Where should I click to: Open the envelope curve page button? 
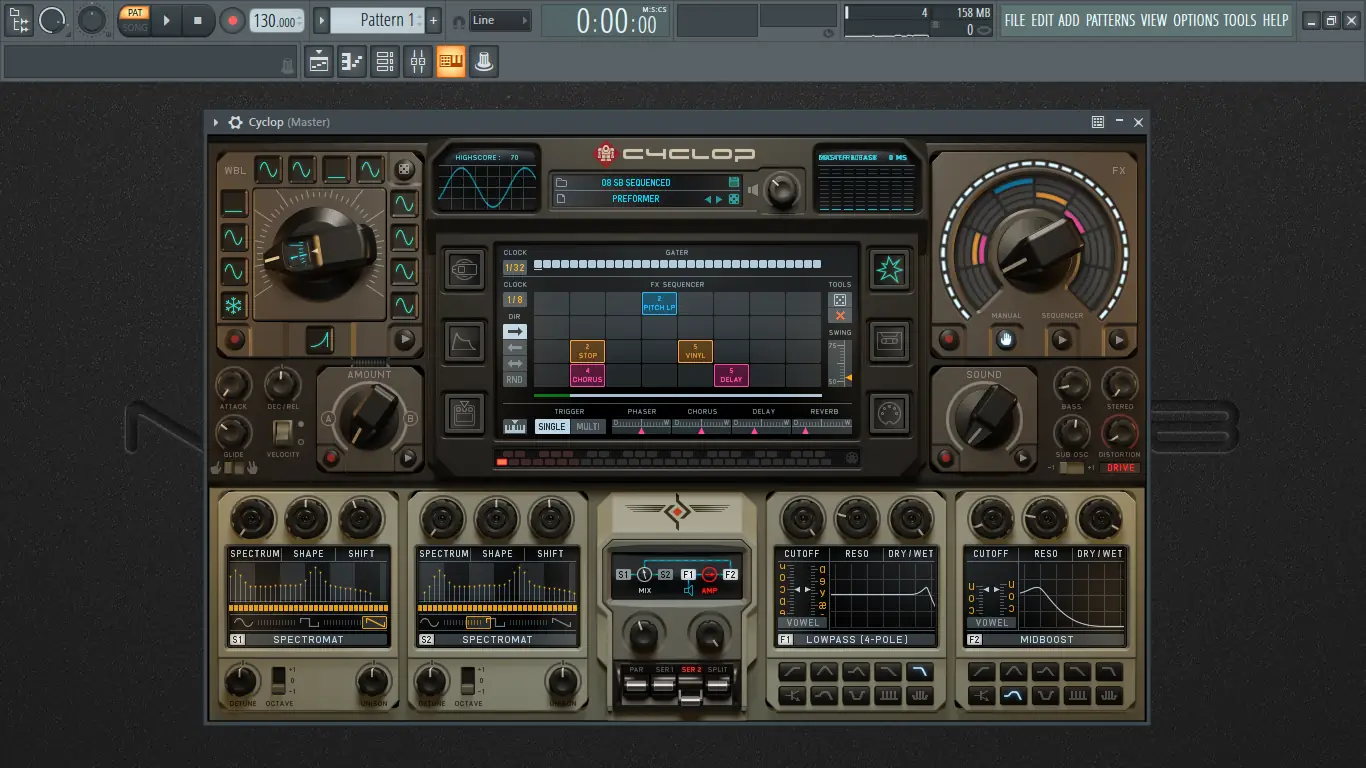pos(464,341)
